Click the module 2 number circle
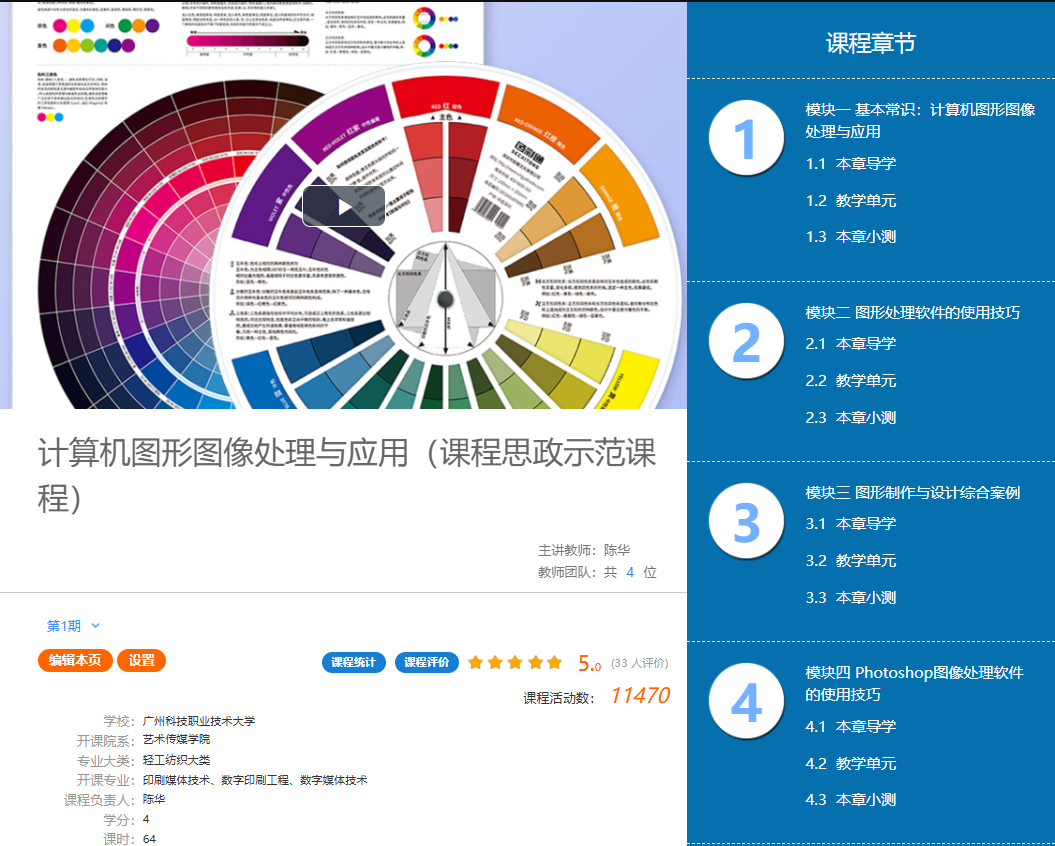1055x846 pixels. click(x=746, y=342)
